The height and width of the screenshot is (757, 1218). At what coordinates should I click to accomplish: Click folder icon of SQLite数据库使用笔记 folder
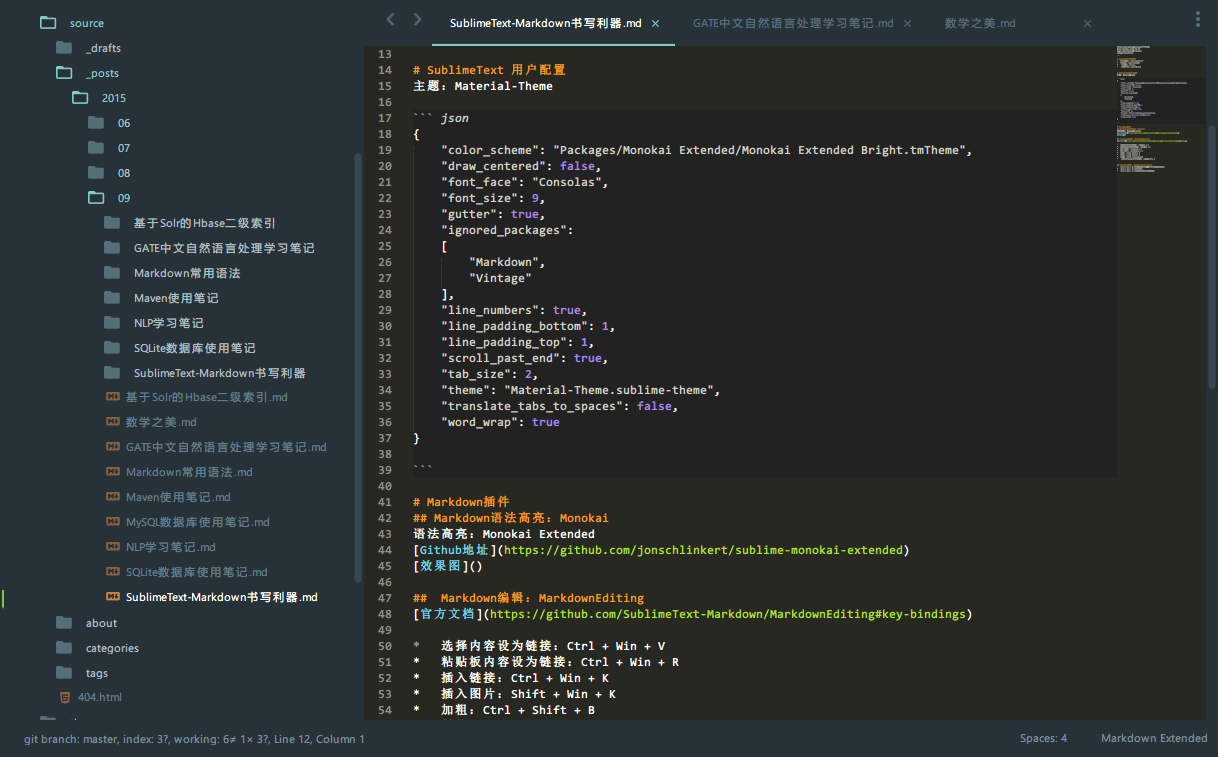(112, 347)
